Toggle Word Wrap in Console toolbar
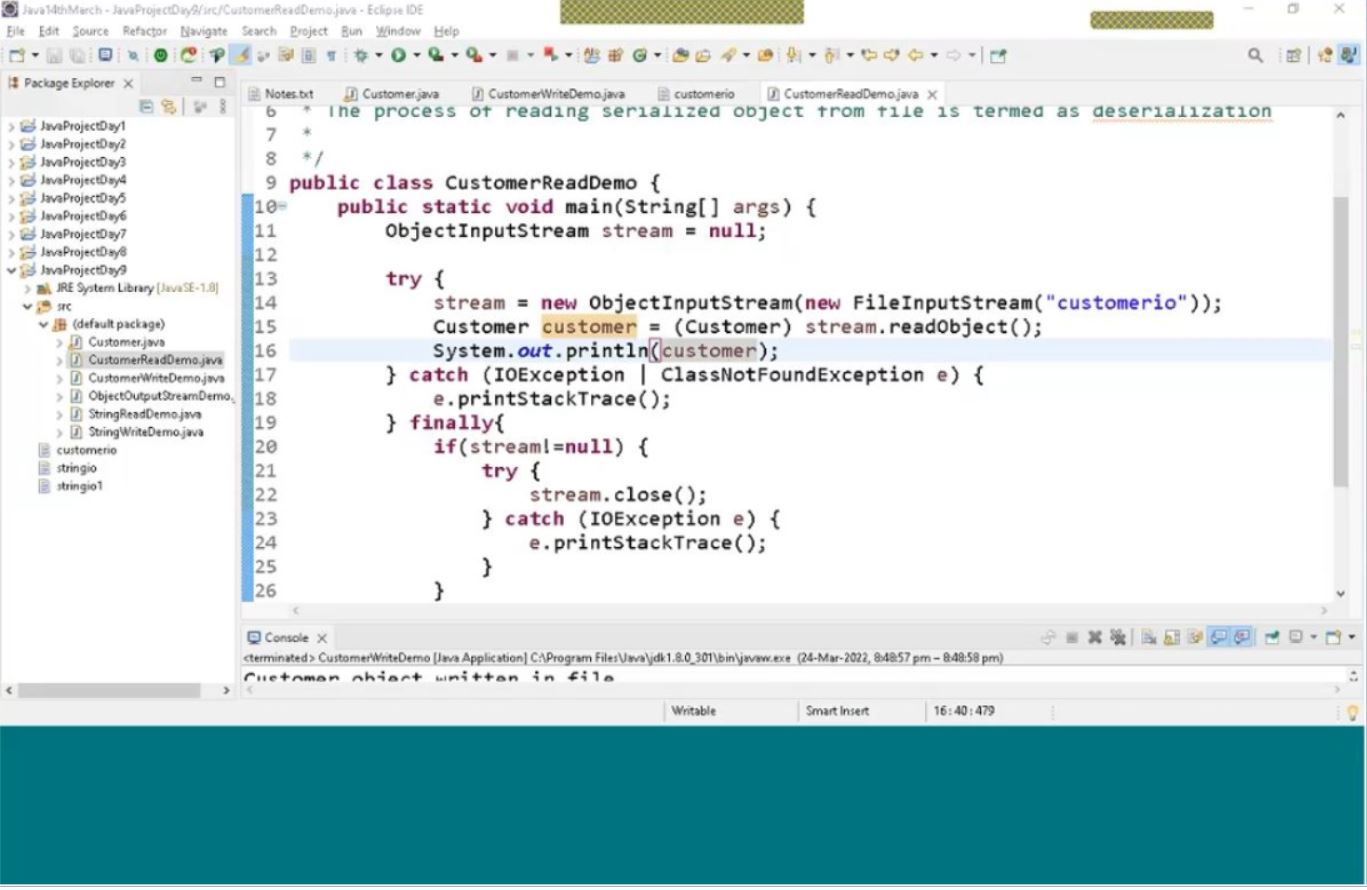This screenshot has width=1367, height=890. pyautogui.click(x=1195, y=637)
